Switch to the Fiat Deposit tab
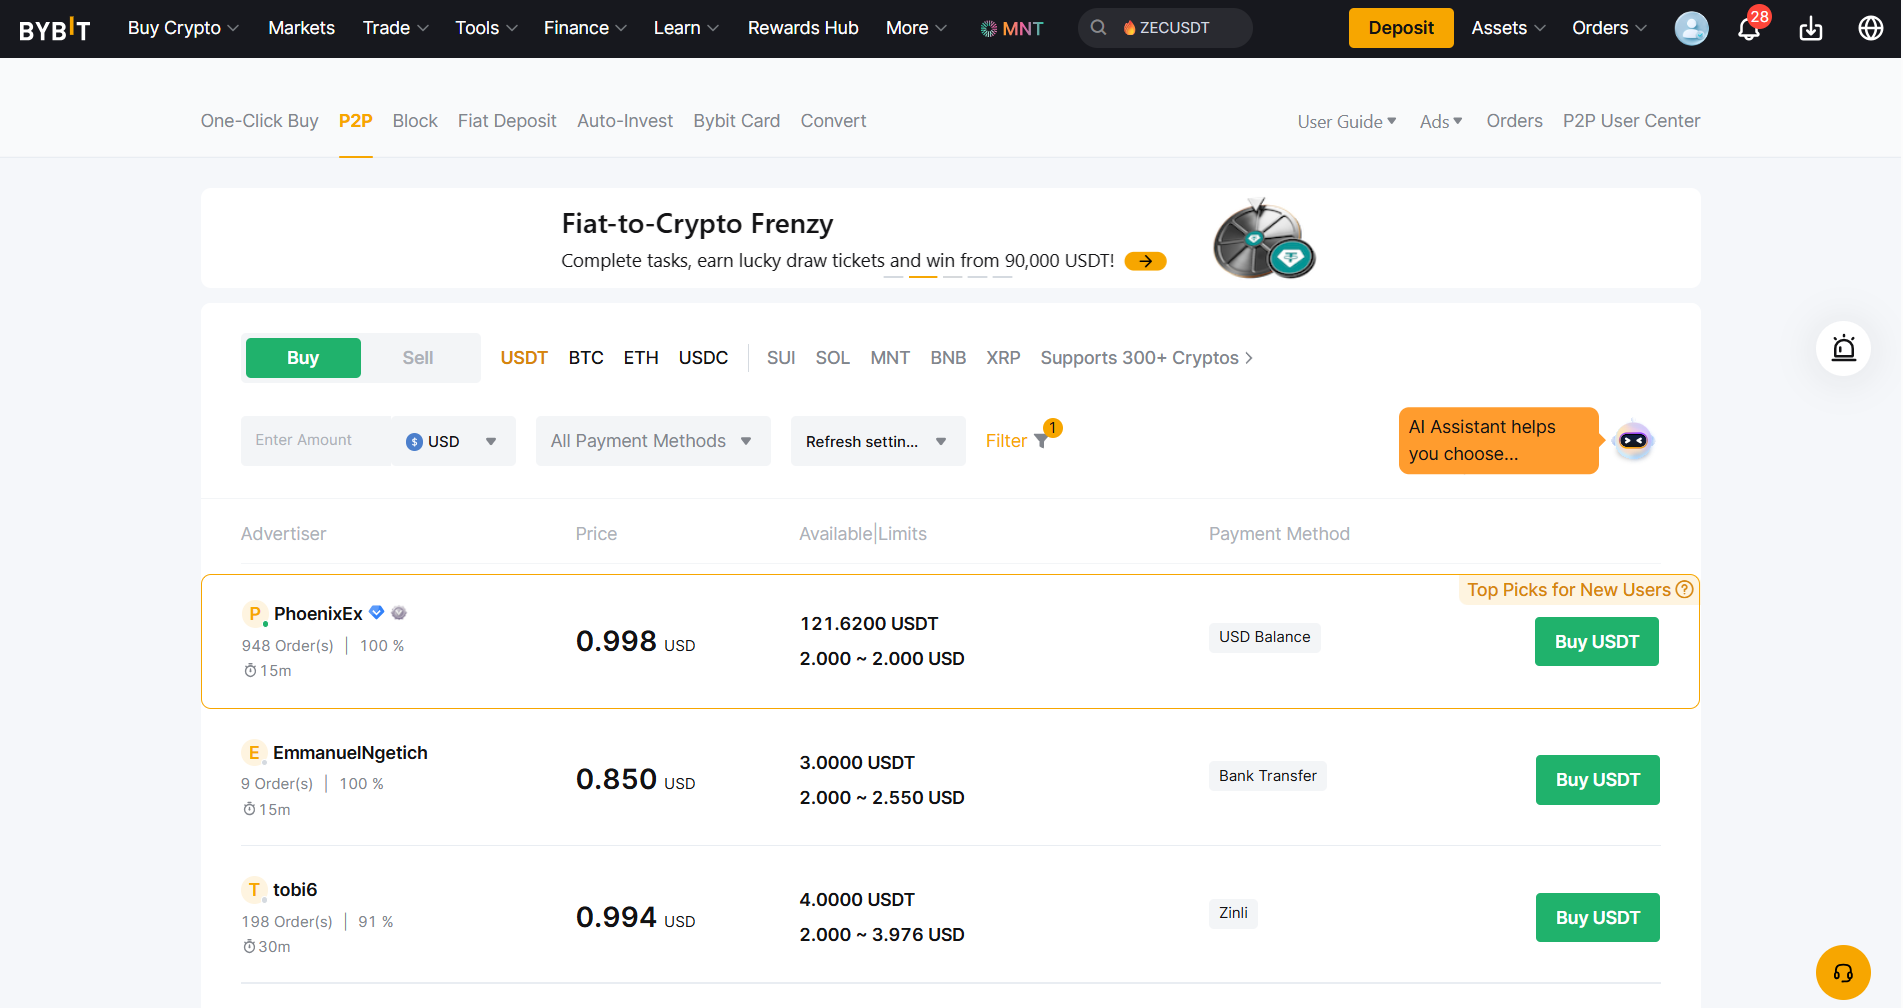1903x1008 pixels. [507, 120]
